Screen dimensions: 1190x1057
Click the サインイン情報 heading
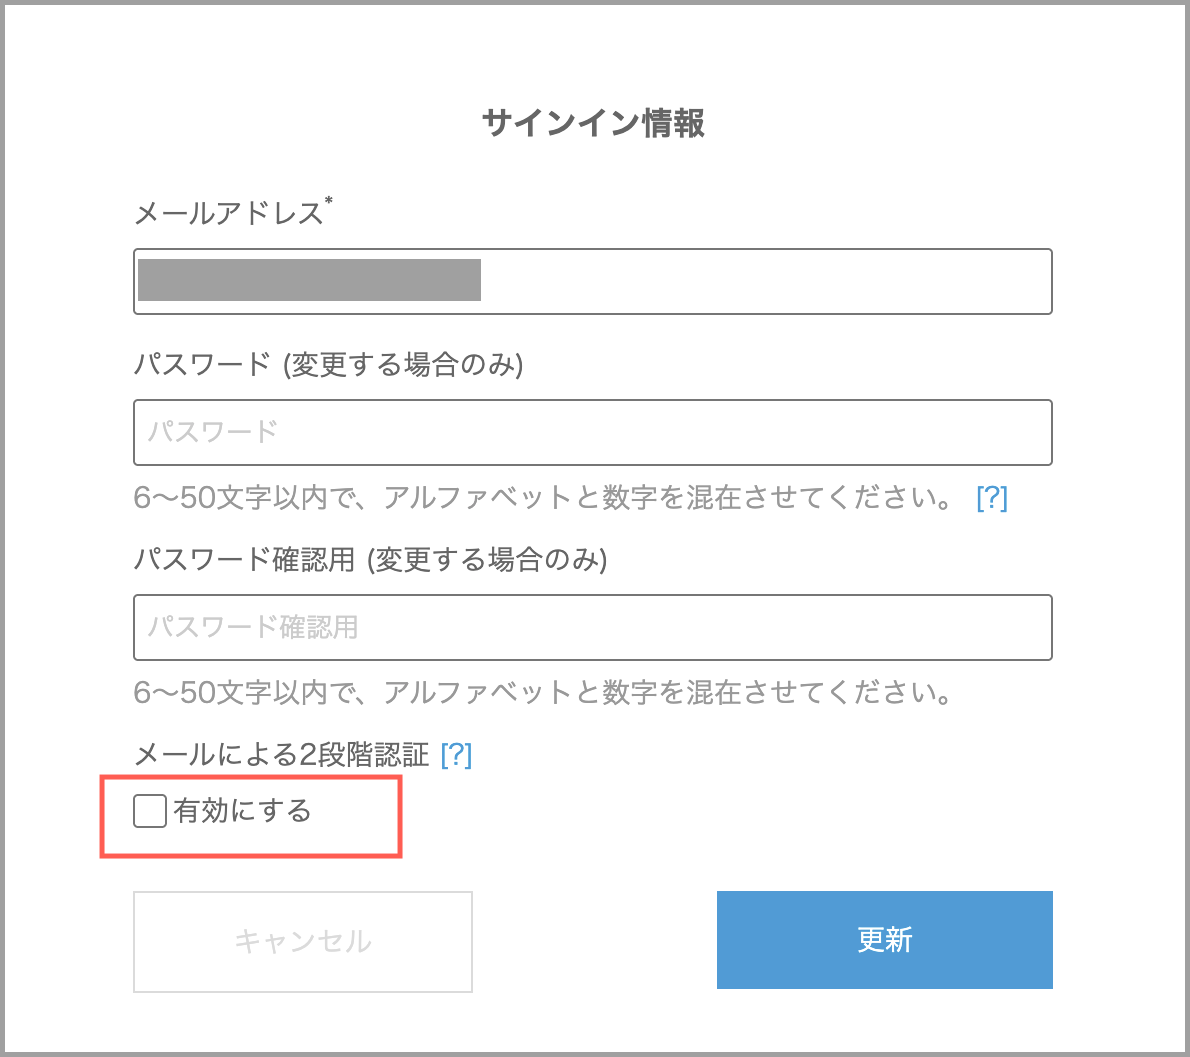(x=593, y=123)
